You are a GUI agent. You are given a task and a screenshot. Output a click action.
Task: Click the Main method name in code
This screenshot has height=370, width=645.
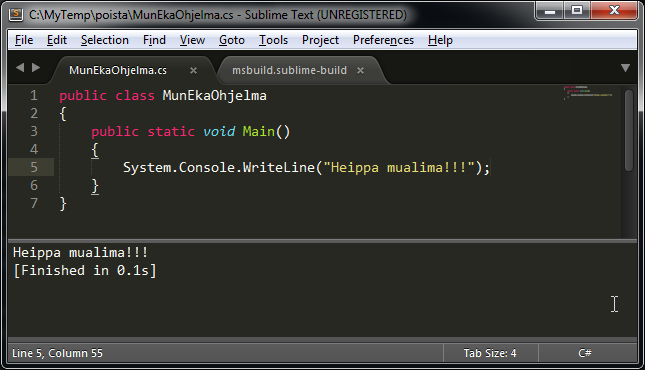point(258,131)
